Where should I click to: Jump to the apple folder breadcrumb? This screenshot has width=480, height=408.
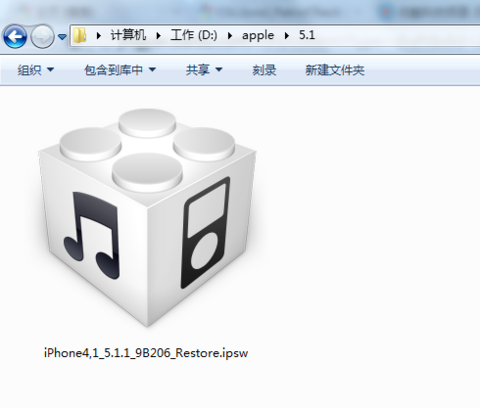click(x=258, y=35)
